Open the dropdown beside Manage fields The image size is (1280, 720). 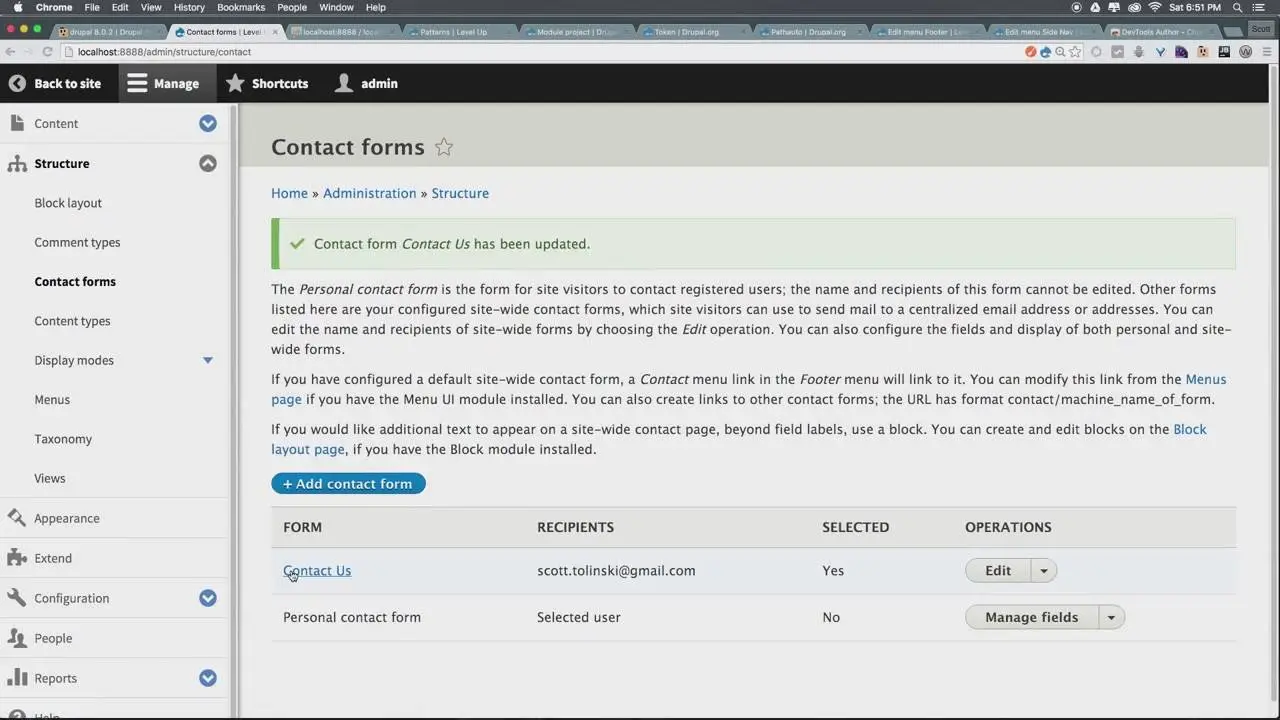[x=1110, y=617]
